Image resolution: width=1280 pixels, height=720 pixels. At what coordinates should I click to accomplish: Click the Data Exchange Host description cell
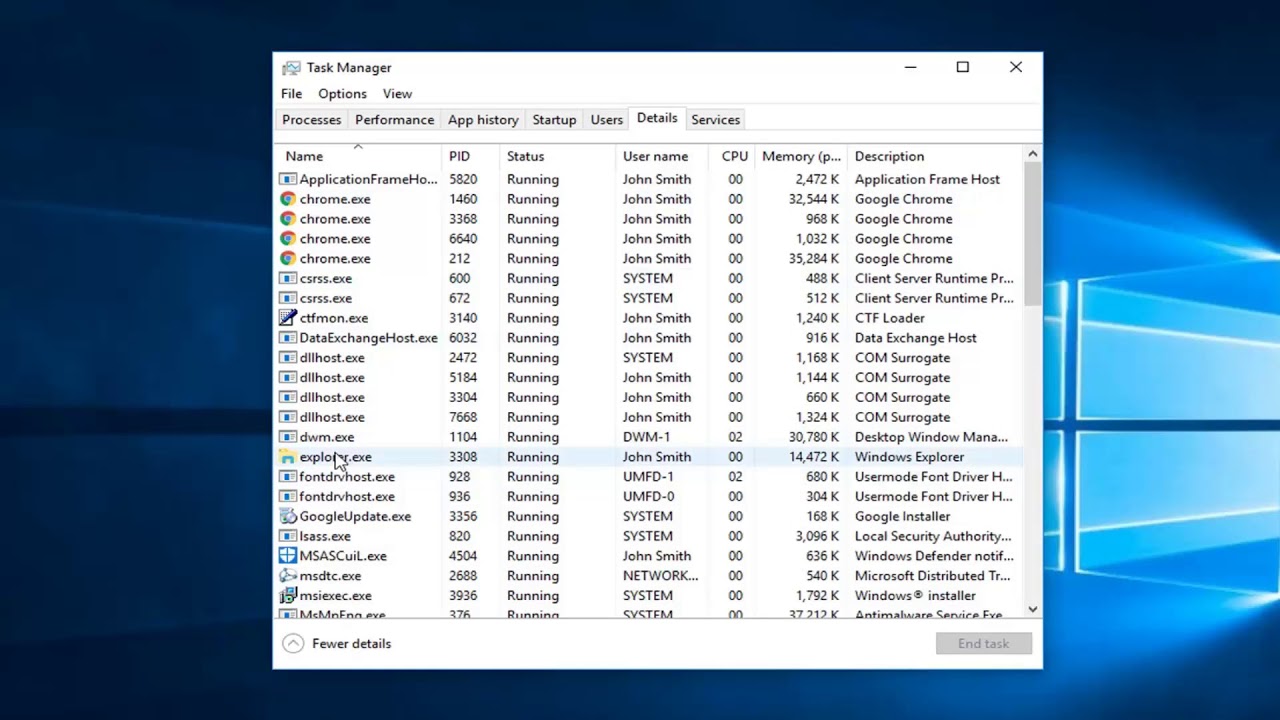(916, 338)
